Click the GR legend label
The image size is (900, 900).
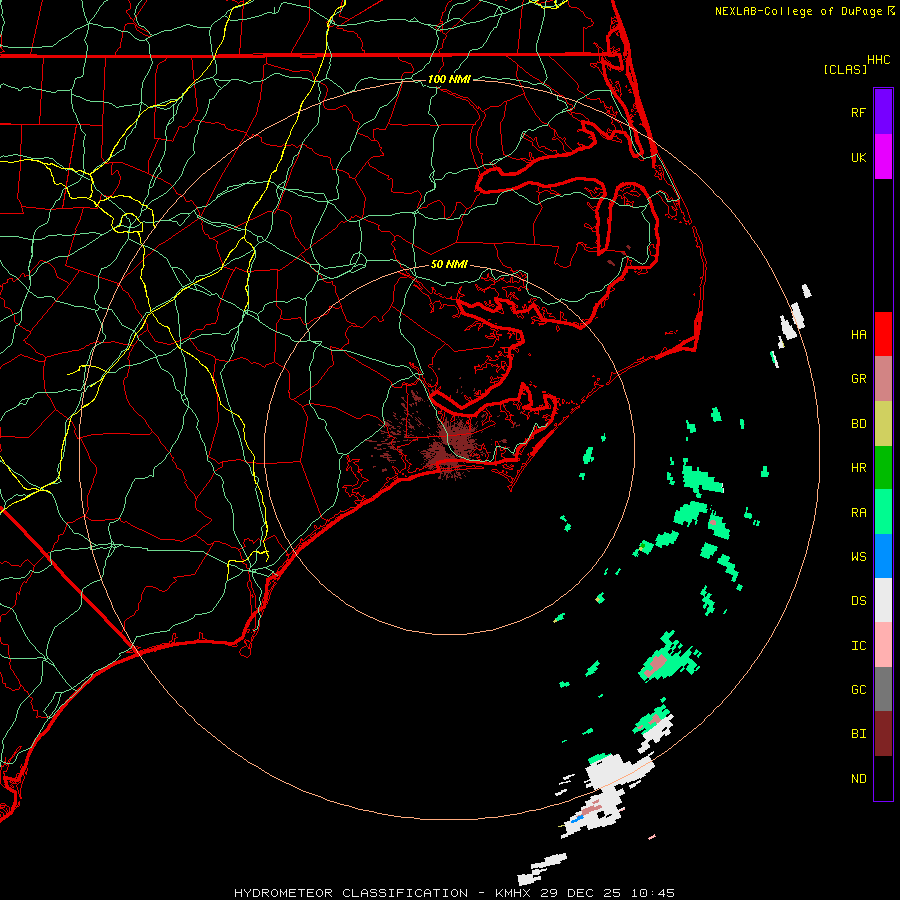858,379
